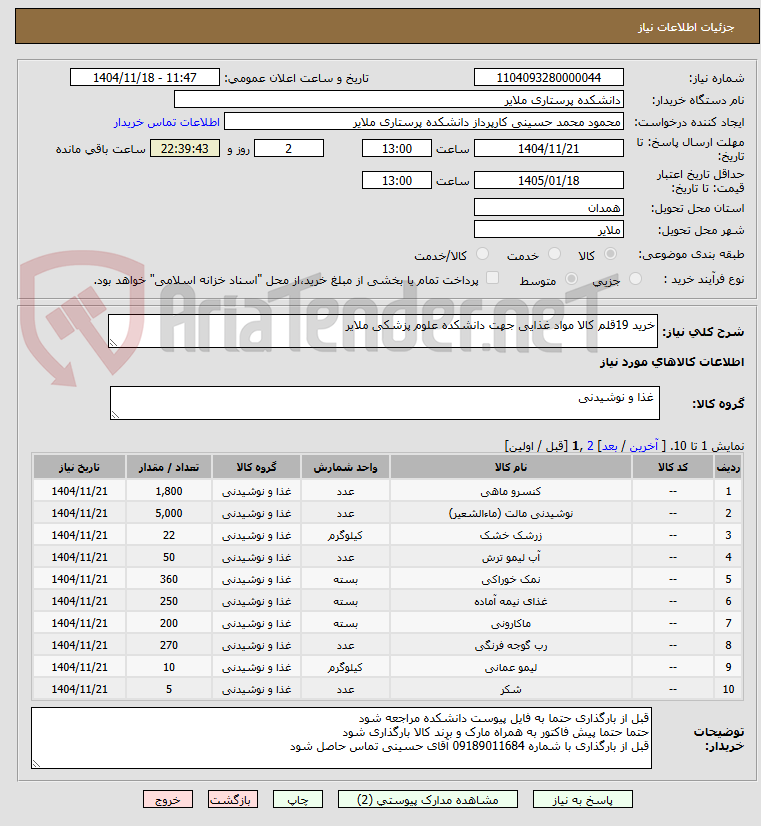This screenshot has width=761, height=826.
Task: Click quantity 270 in رب گوجه row
Action: [169, 645]
